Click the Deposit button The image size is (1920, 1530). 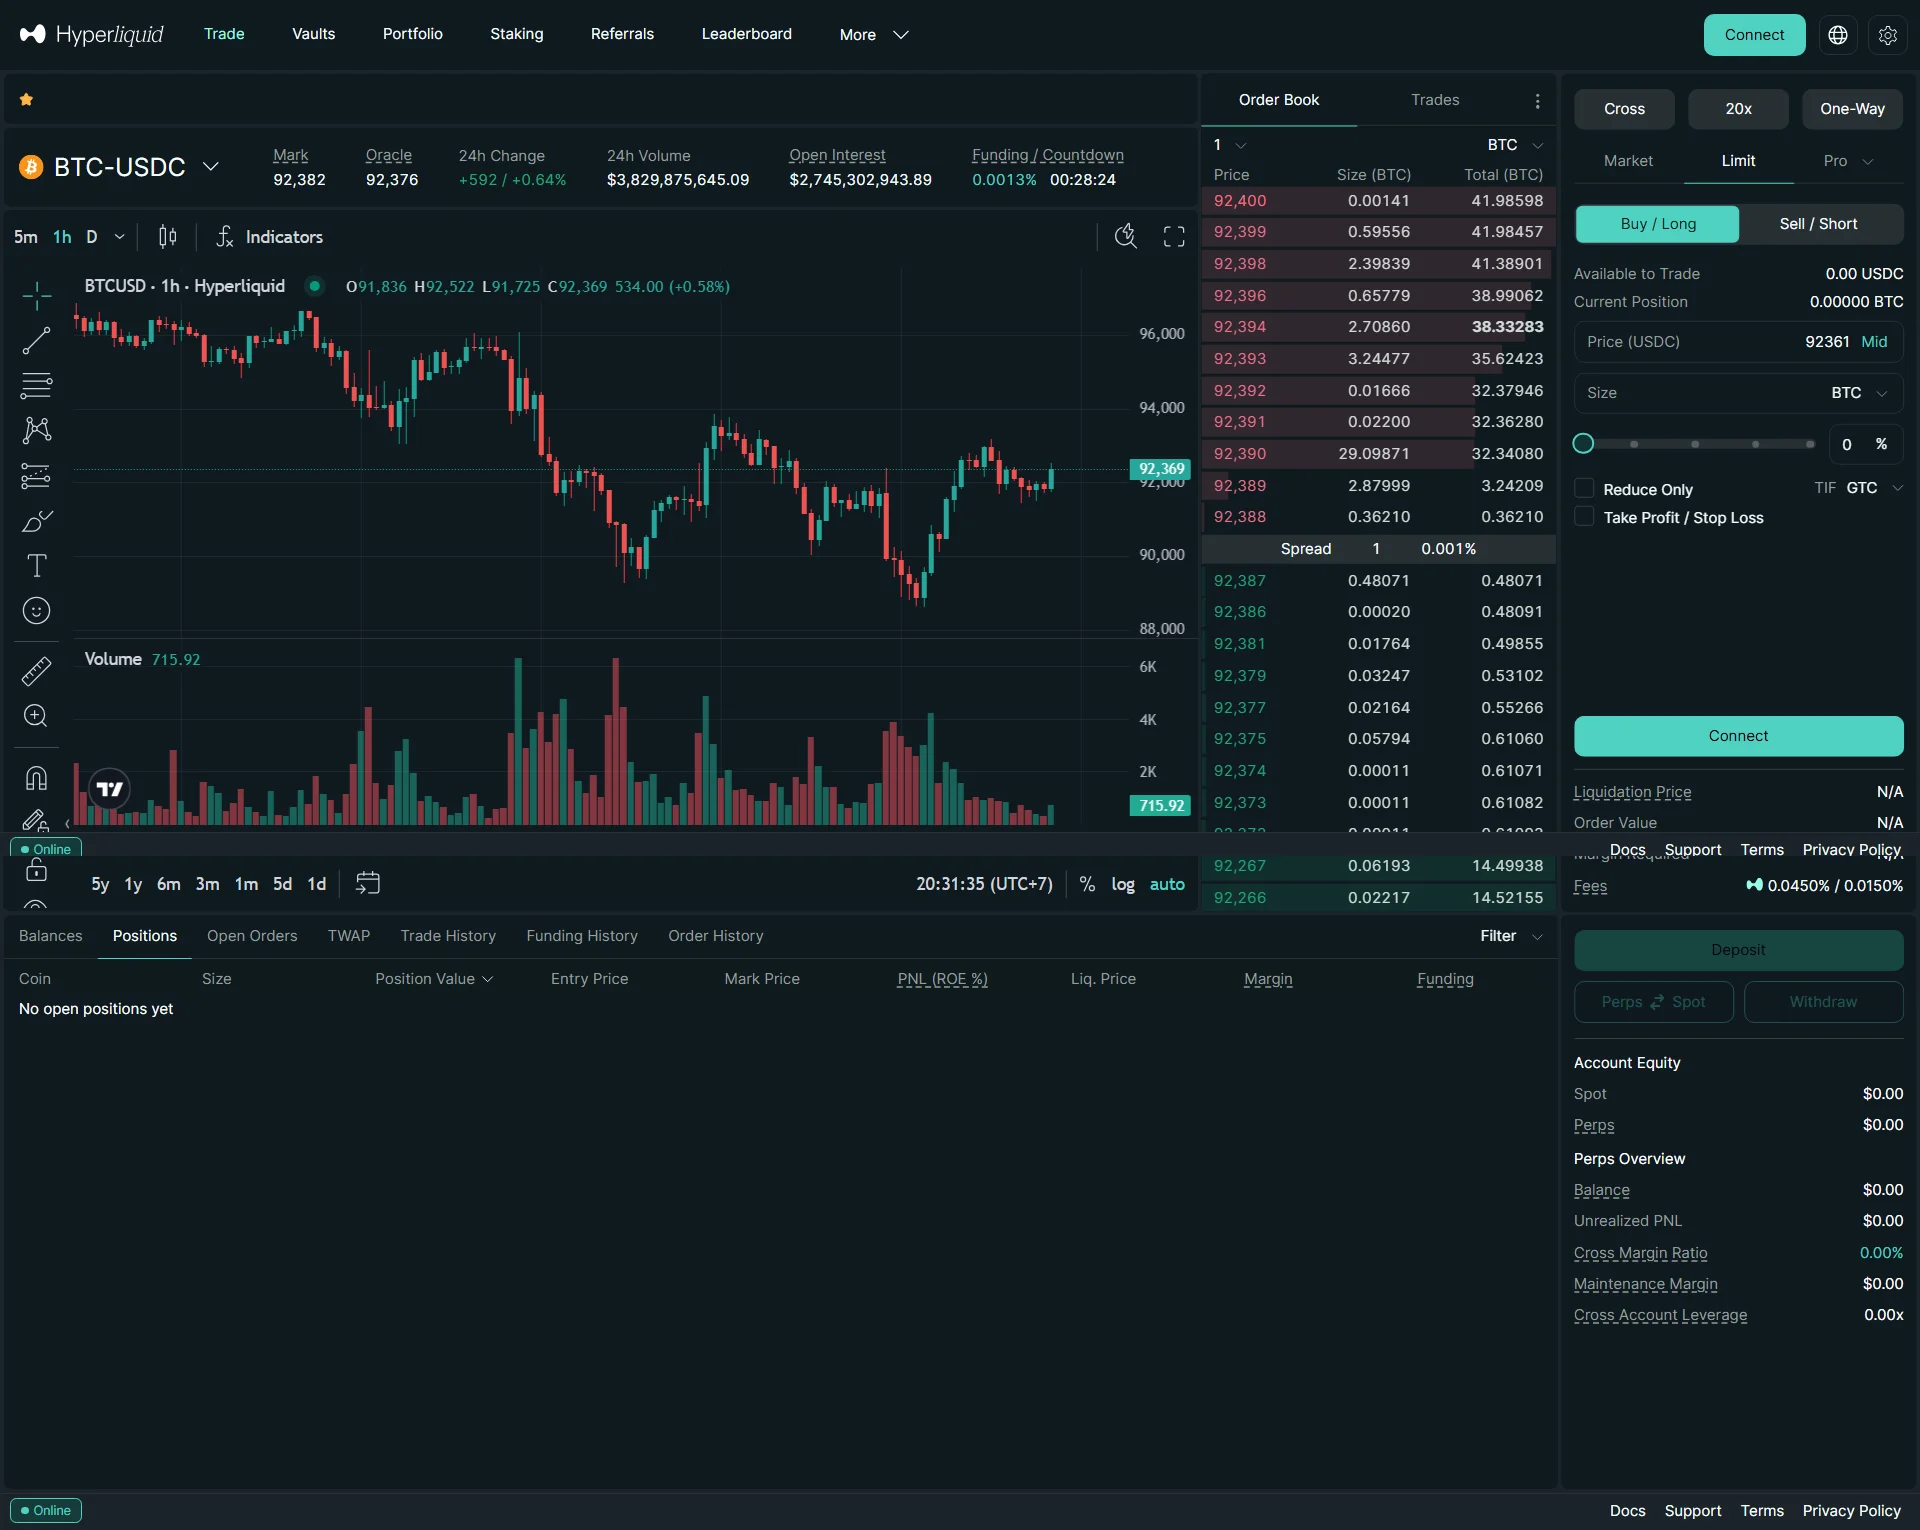tap(1738, 949)
